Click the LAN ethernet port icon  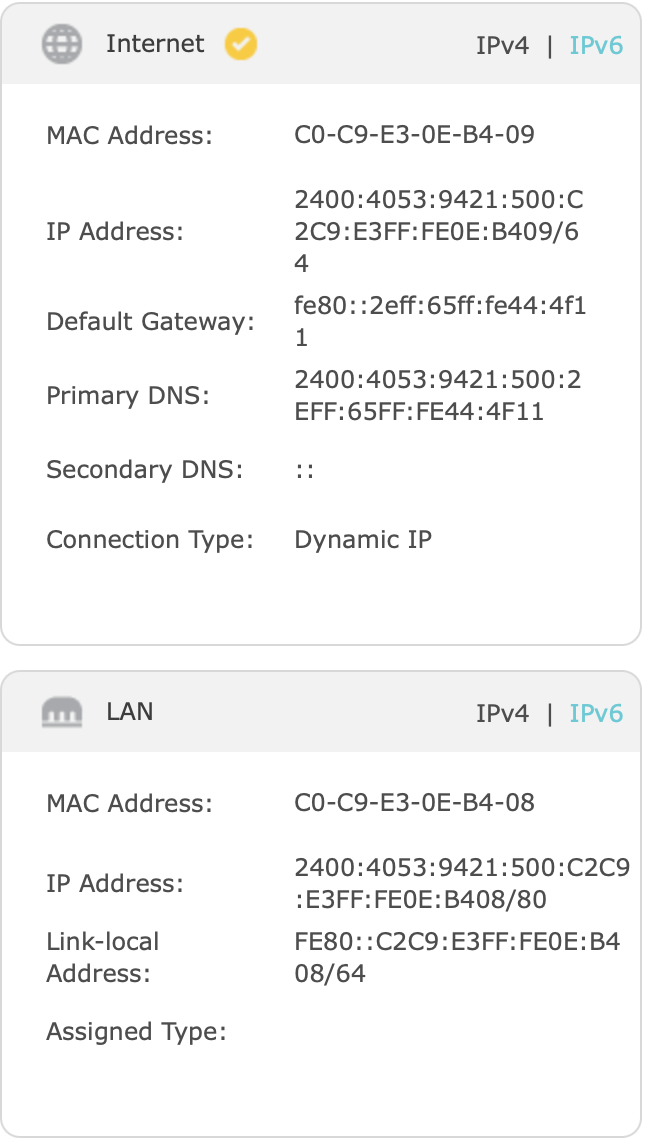[x=61, y=713]
